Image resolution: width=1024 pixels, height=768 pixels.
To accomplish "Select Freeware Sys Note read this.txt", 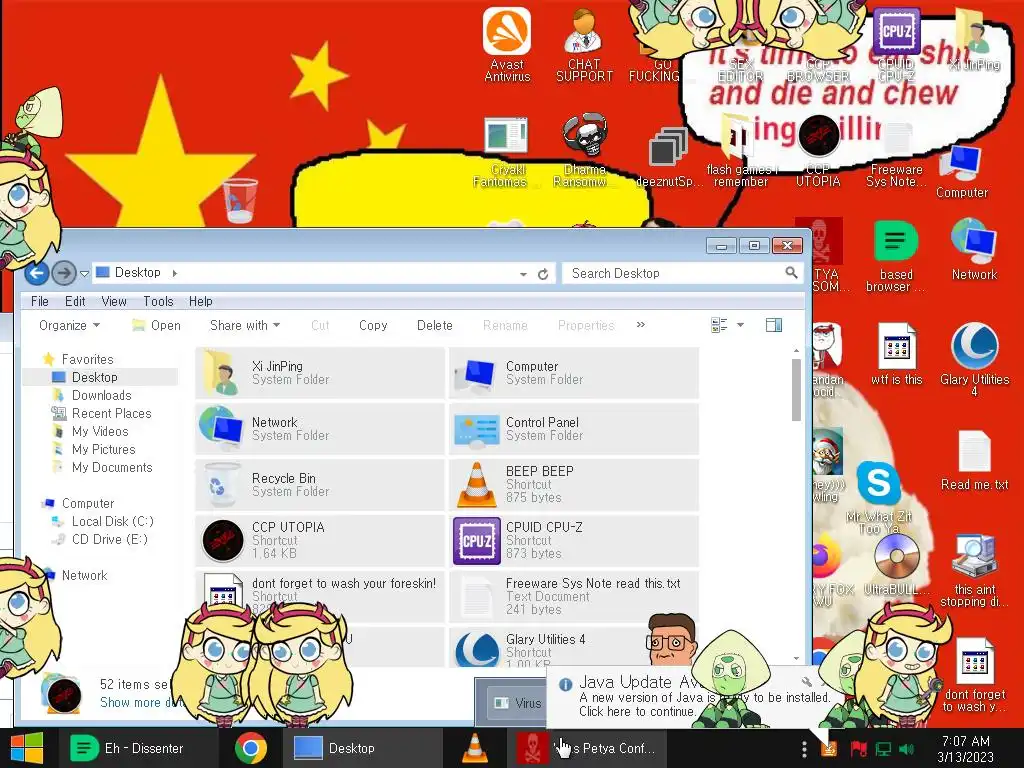I will tap(574, 597).
